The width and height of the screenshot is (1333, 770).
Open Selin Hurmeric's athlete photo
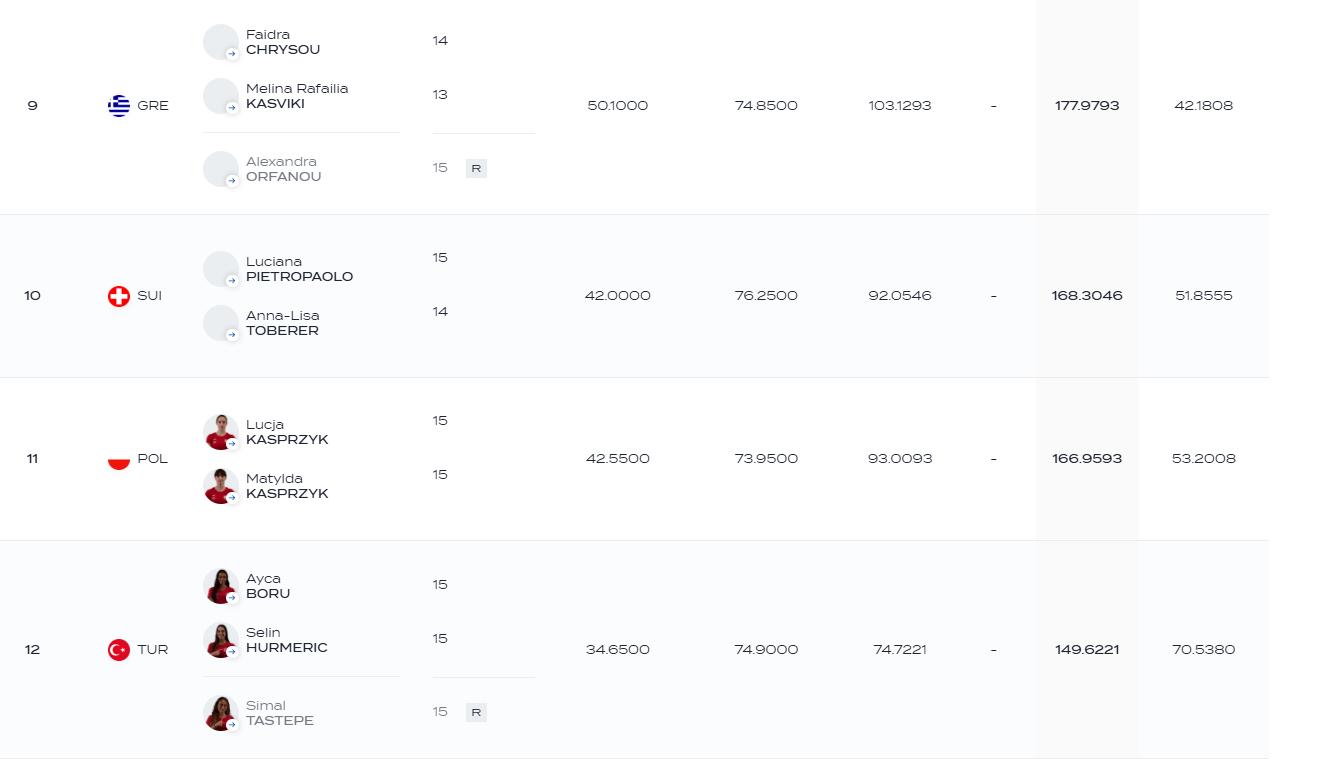(x=221, y=640)
